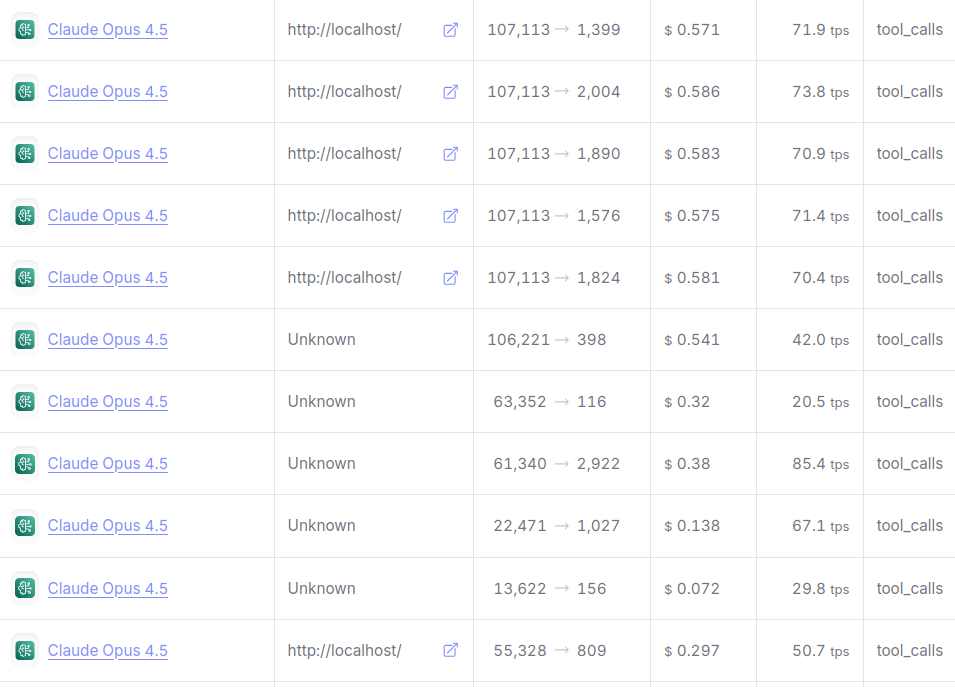
Task: Click the cost value $ 0.575
Action: [692, 216]
